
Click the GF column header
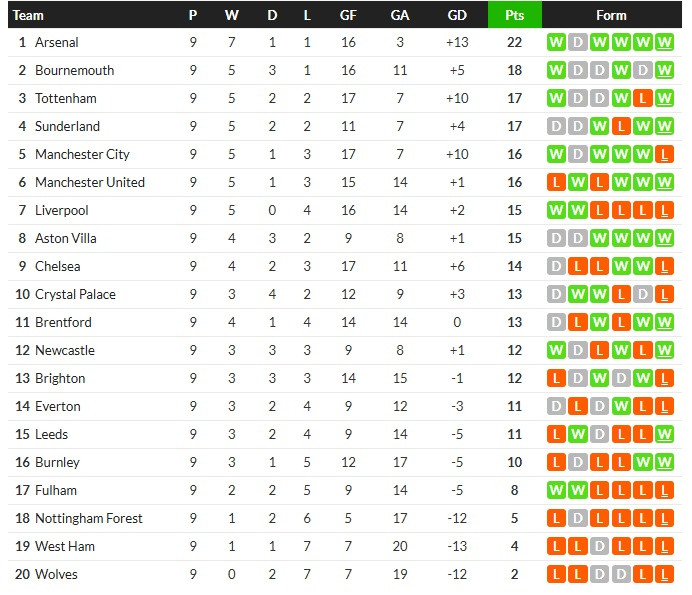347,15
